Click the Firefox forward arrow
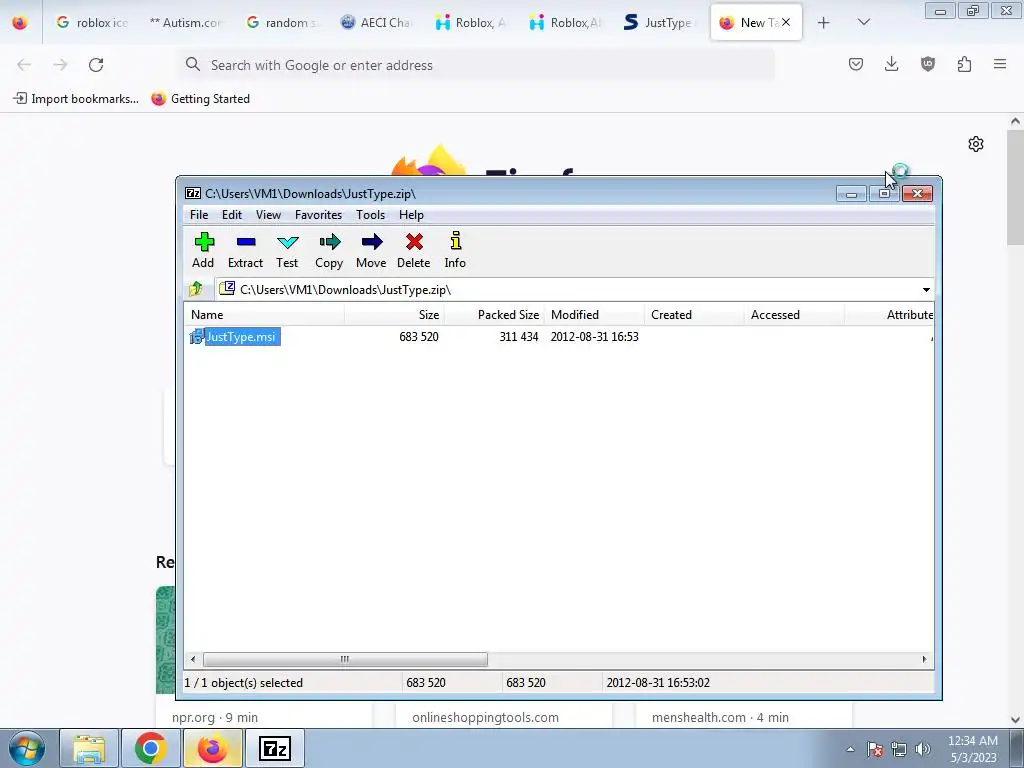 point(60,65)
